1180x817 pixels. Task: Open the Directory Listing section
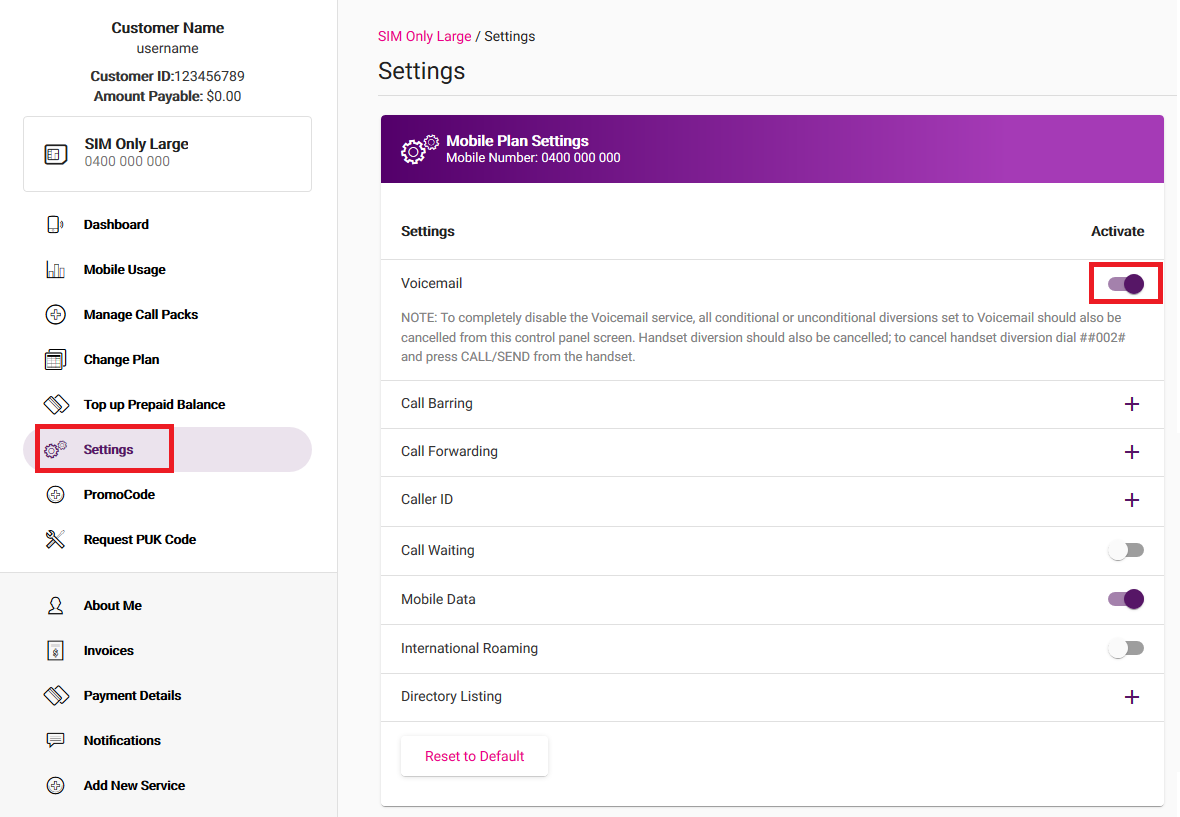coord(1132,697)
